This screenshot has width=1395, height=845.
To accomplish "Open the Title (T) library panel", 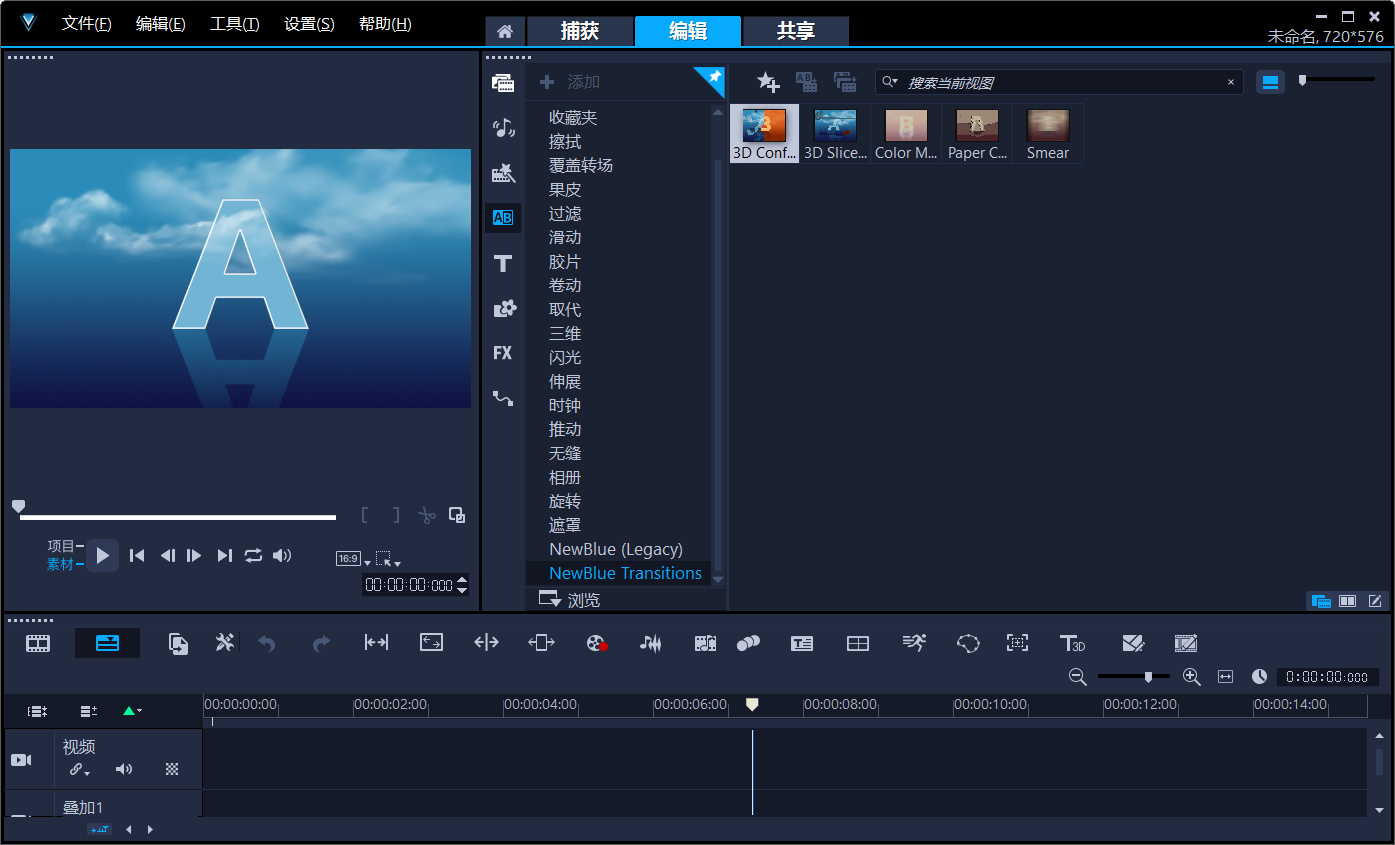I will [x=503, y=264].
